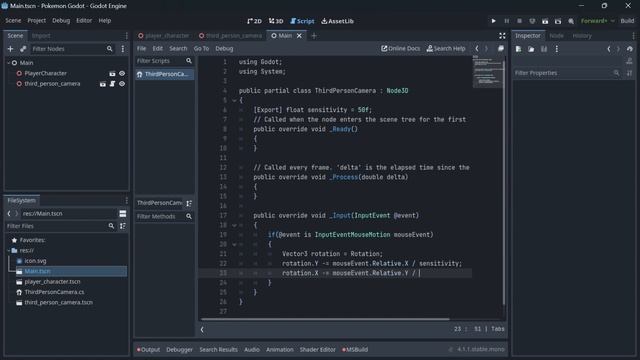Screen dimensions: 640x360
Task: Fold the _Input method at line 18
Action: pyautogui.click(x=234, y=225)
